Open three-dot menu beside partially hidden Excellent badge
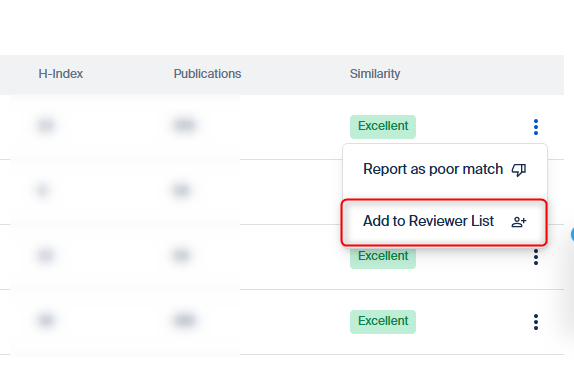 point(536,257)
